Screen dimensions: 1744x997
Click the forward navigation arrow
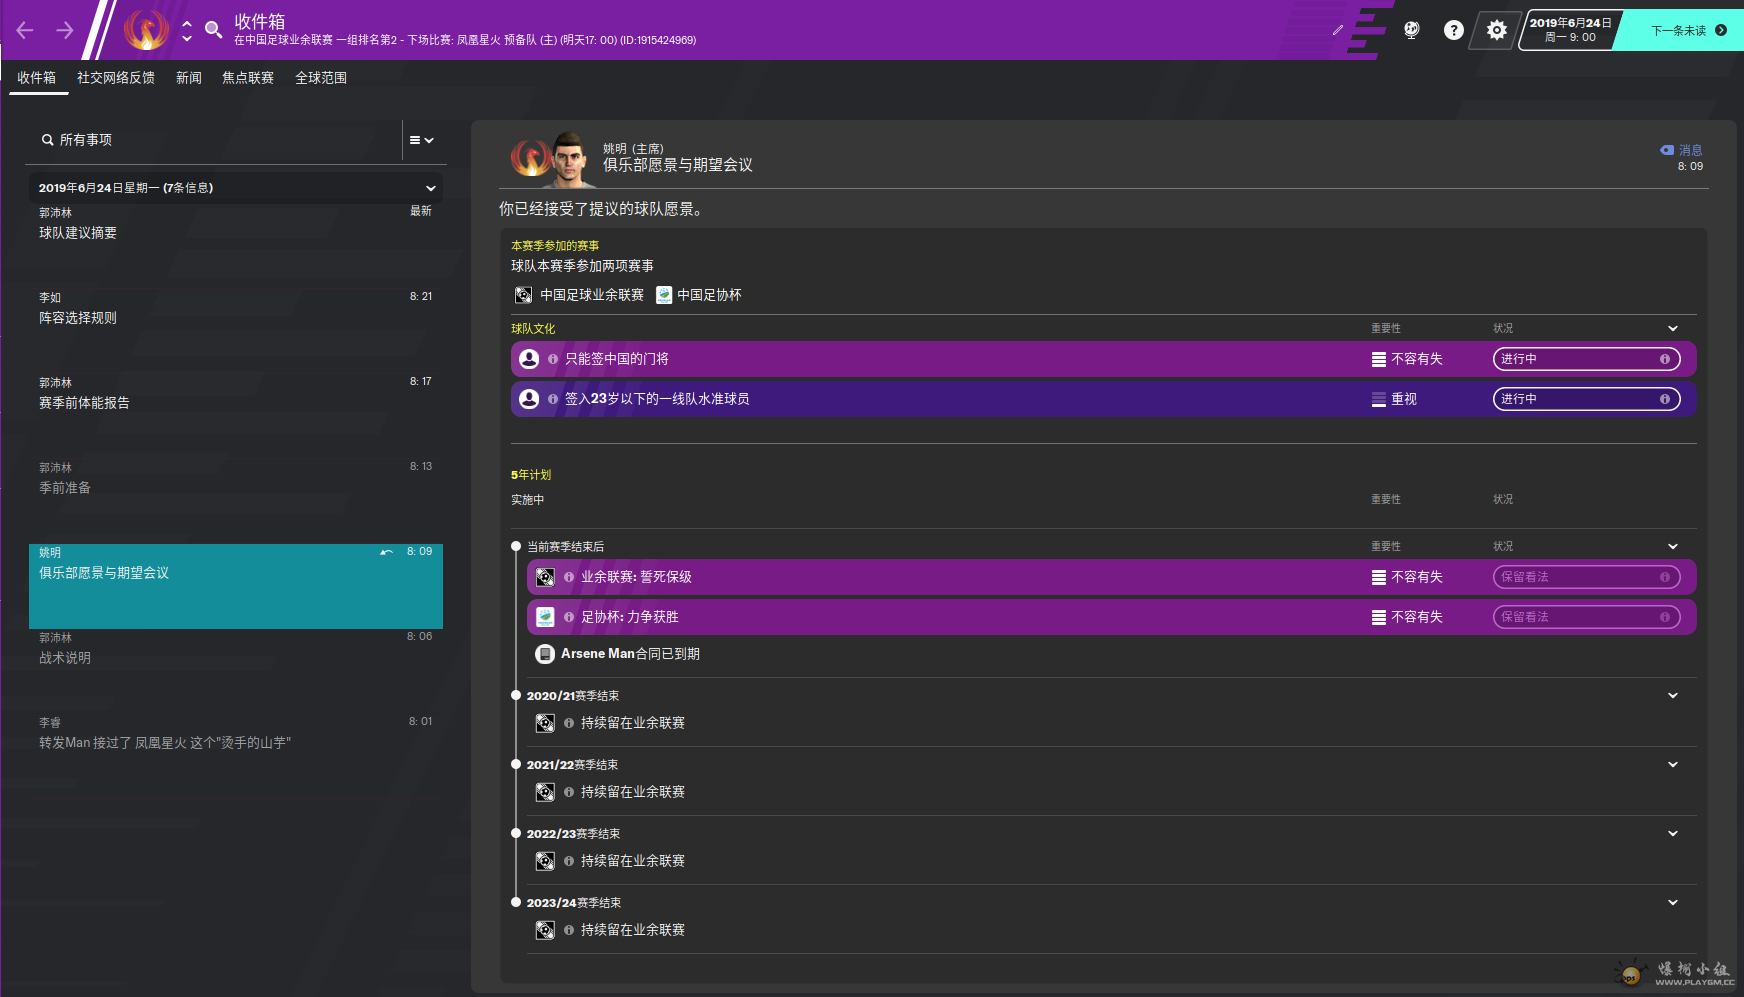tap(65, 30)
